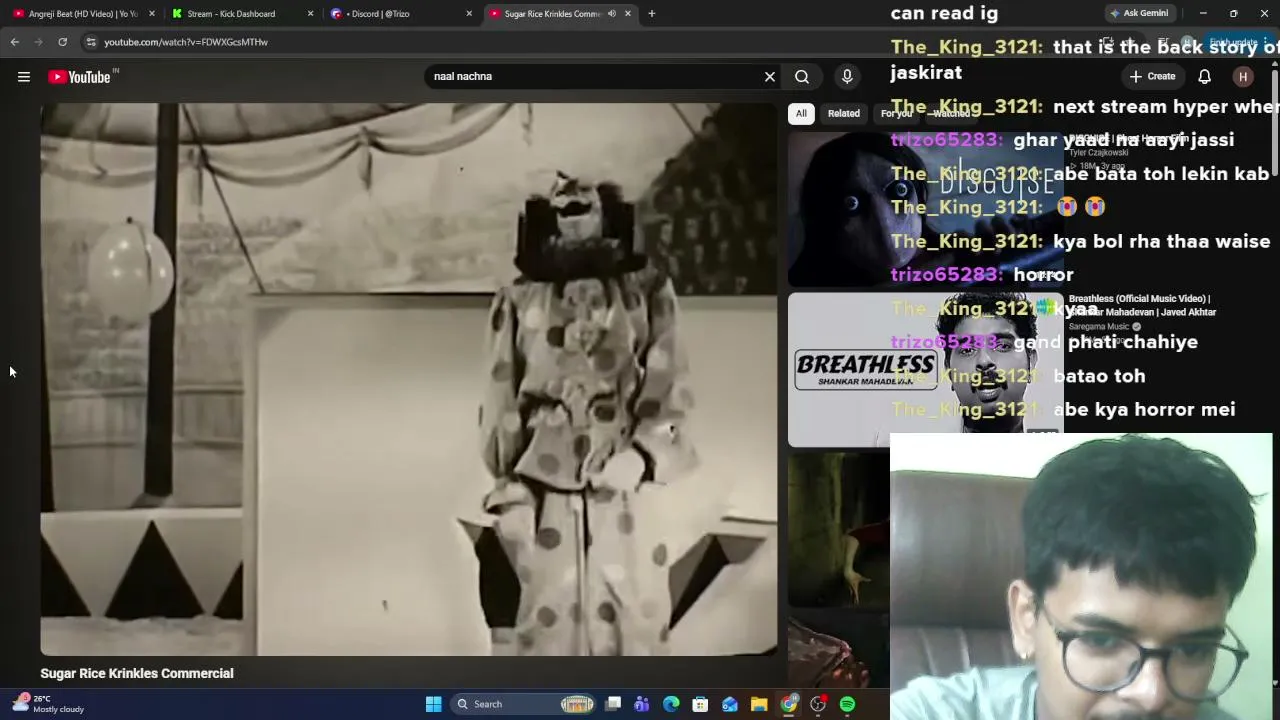Start voice search with the microphone
The image size is (1280, 720).
click(847, 77)
